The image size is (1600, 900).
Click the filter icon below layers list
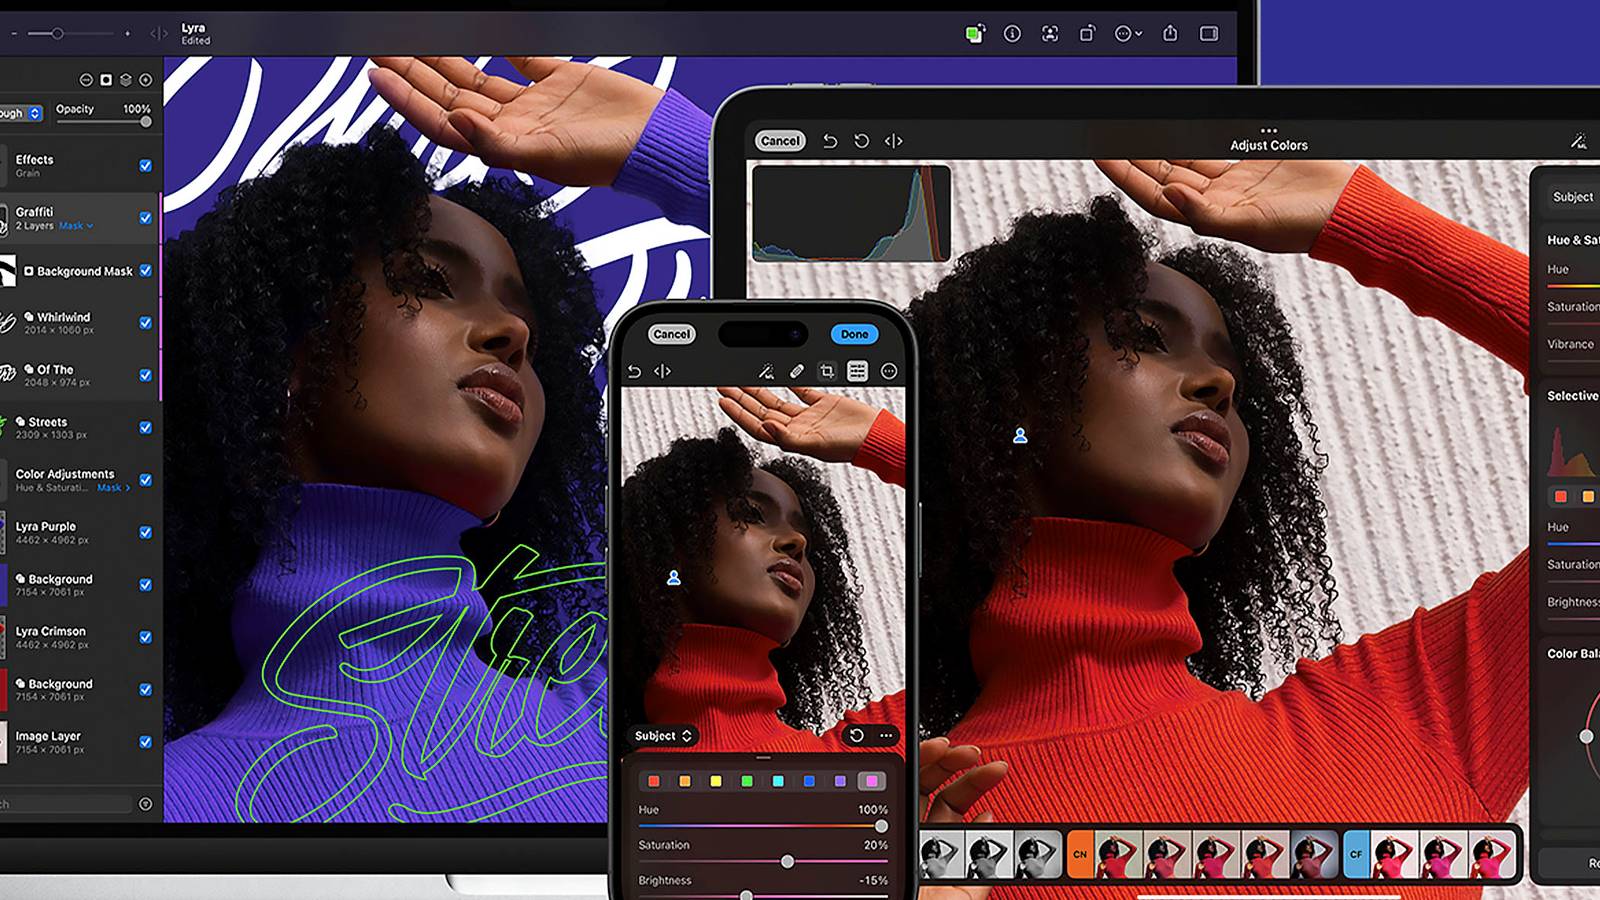click(x=146, y=804)
